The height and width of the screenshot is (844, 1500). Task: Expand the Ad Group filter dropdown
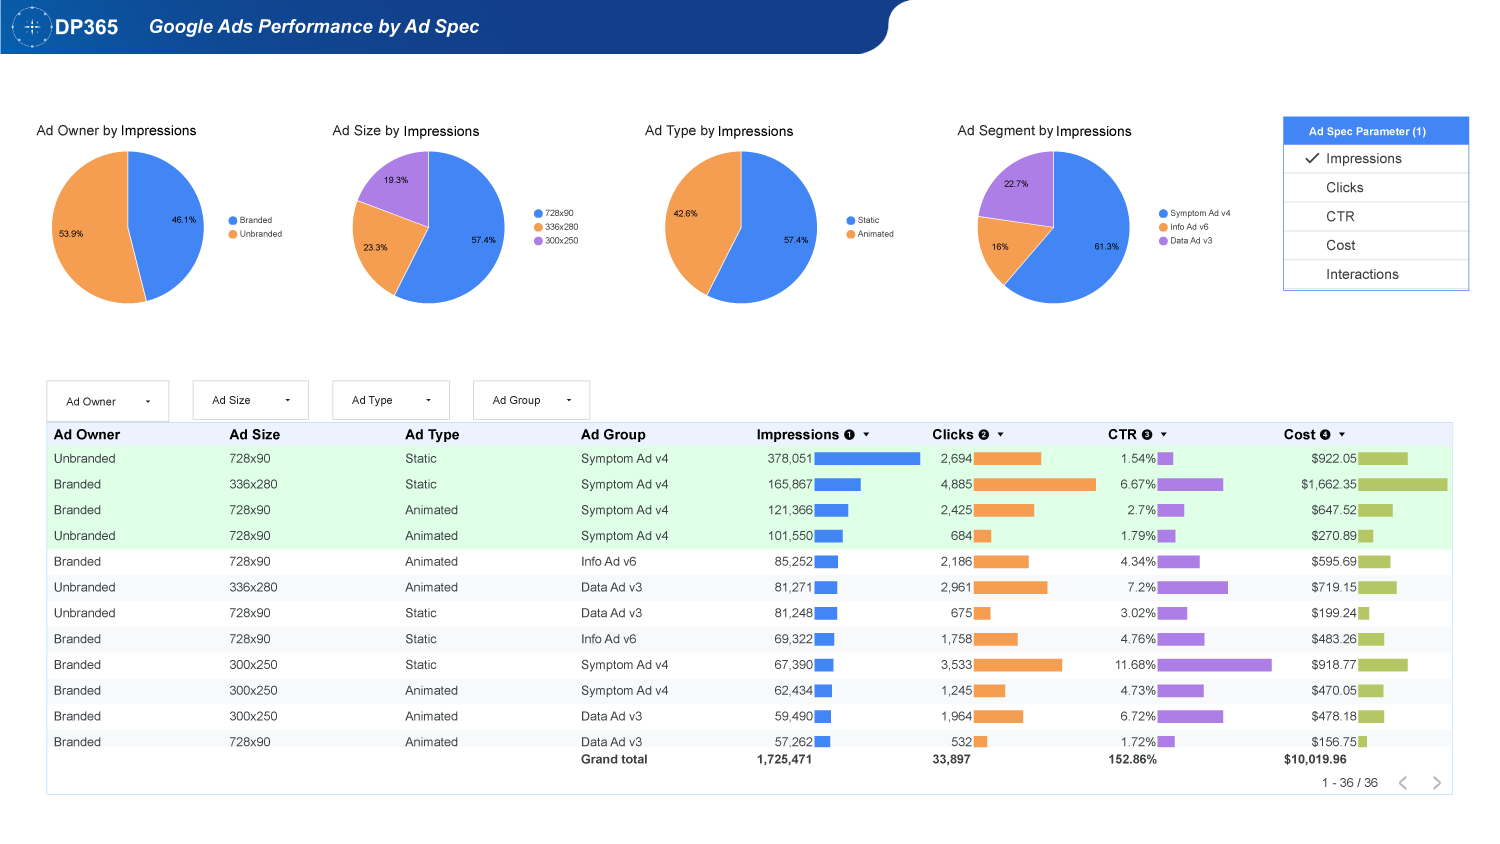(x=531, y=400)
